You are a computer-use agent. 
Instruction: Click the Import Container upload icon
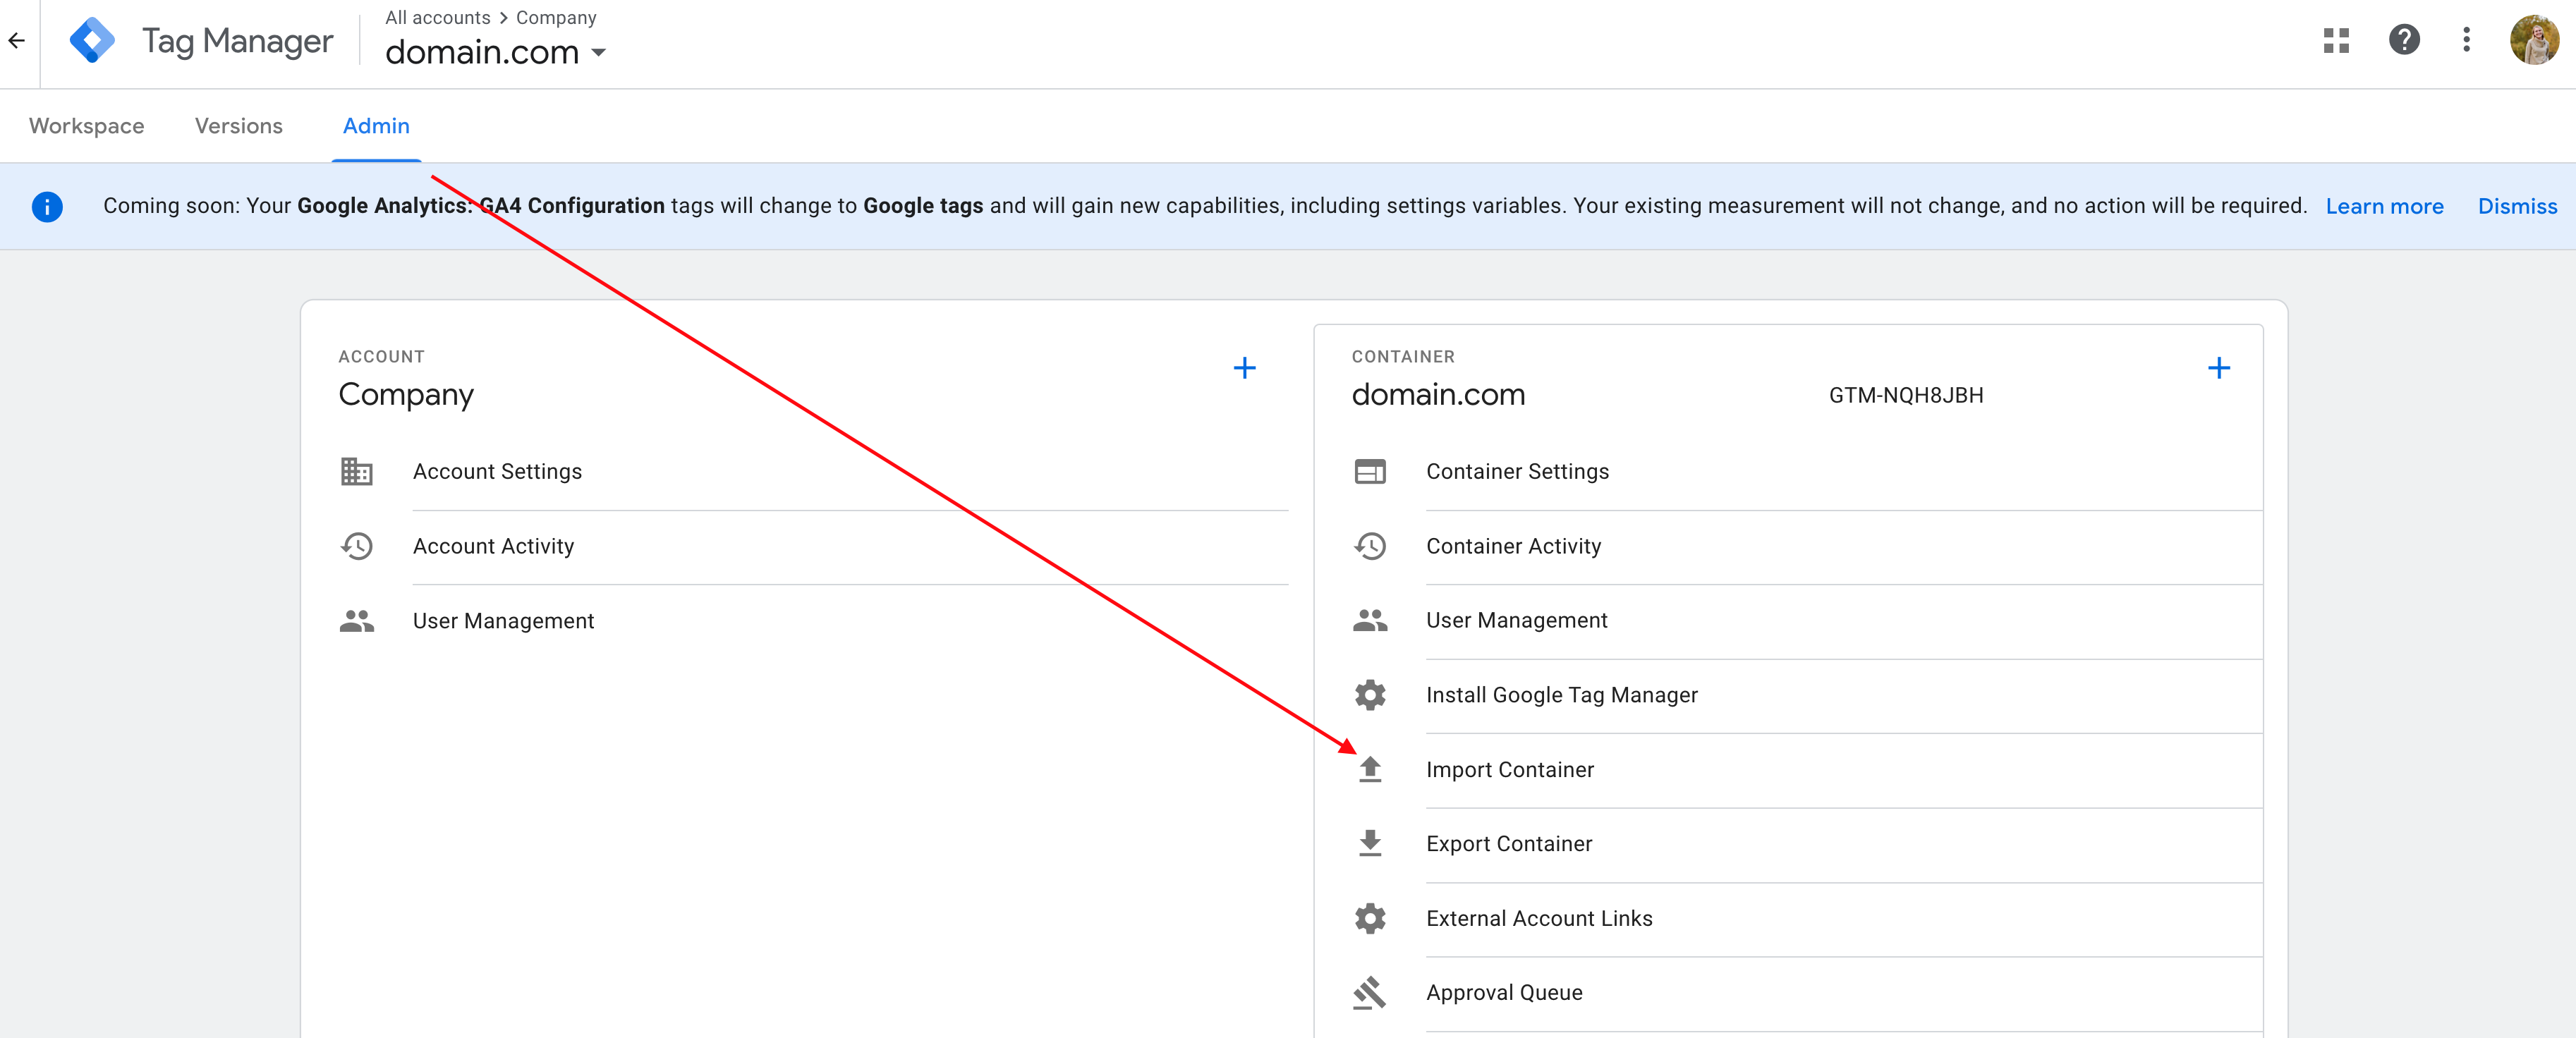click(x=1369, y=769)
